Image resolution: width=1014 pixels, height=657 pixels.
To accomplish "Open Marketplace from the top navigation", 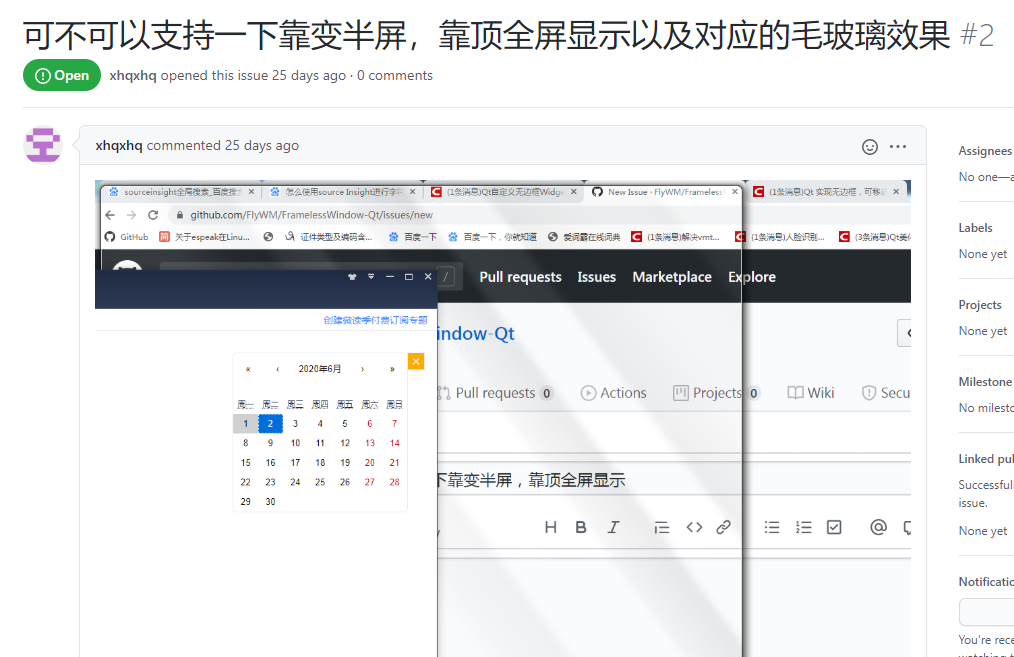I will [x=671, y=277].
